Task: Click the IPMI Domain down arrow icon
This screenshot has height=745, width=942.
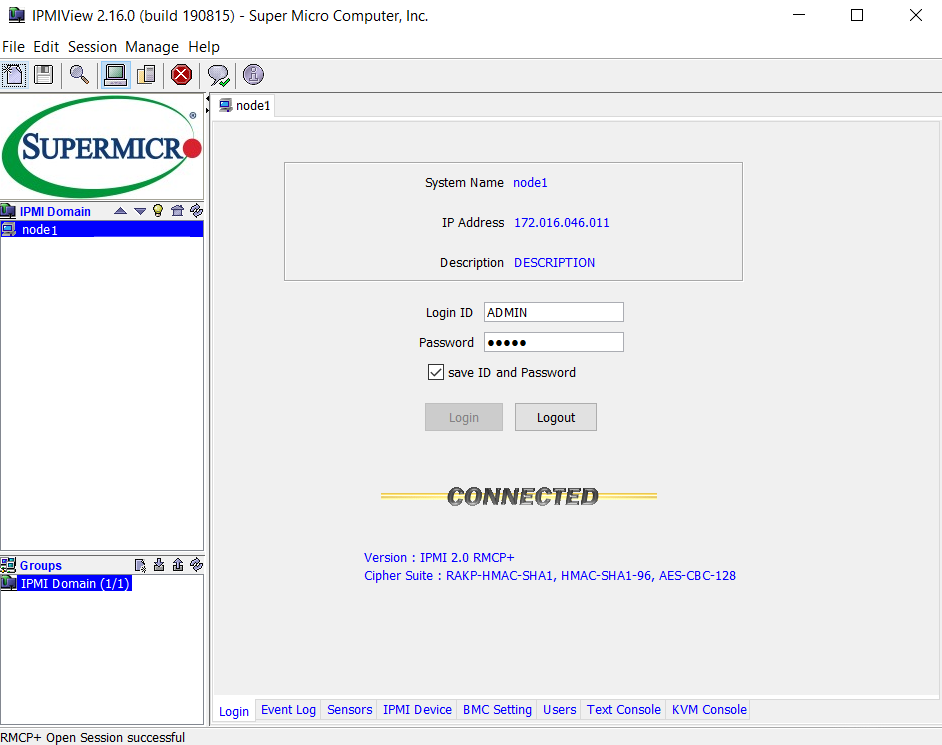Action: tap(140, 211)
